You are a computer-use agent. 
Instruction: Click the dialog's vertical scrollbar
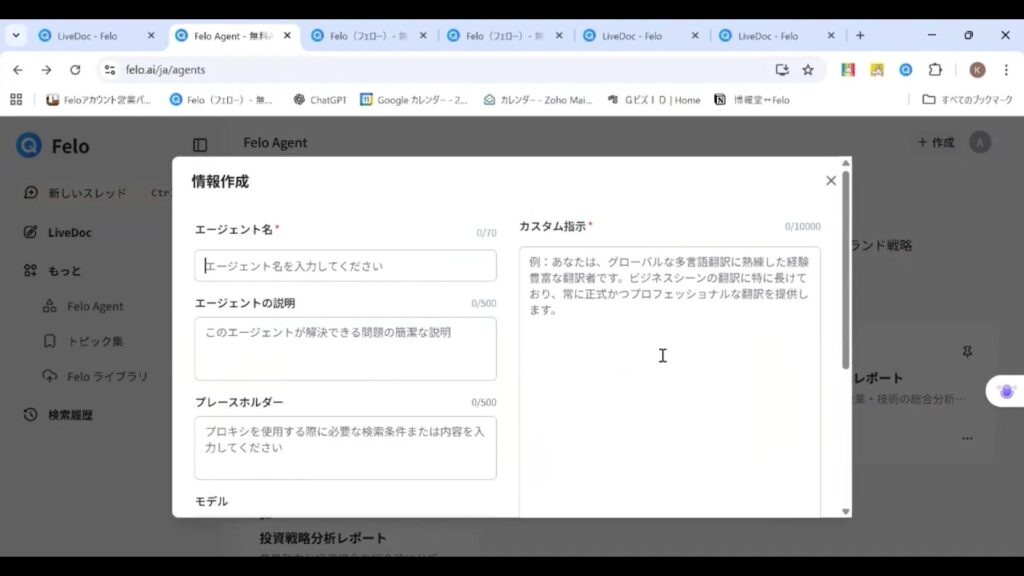846,270
